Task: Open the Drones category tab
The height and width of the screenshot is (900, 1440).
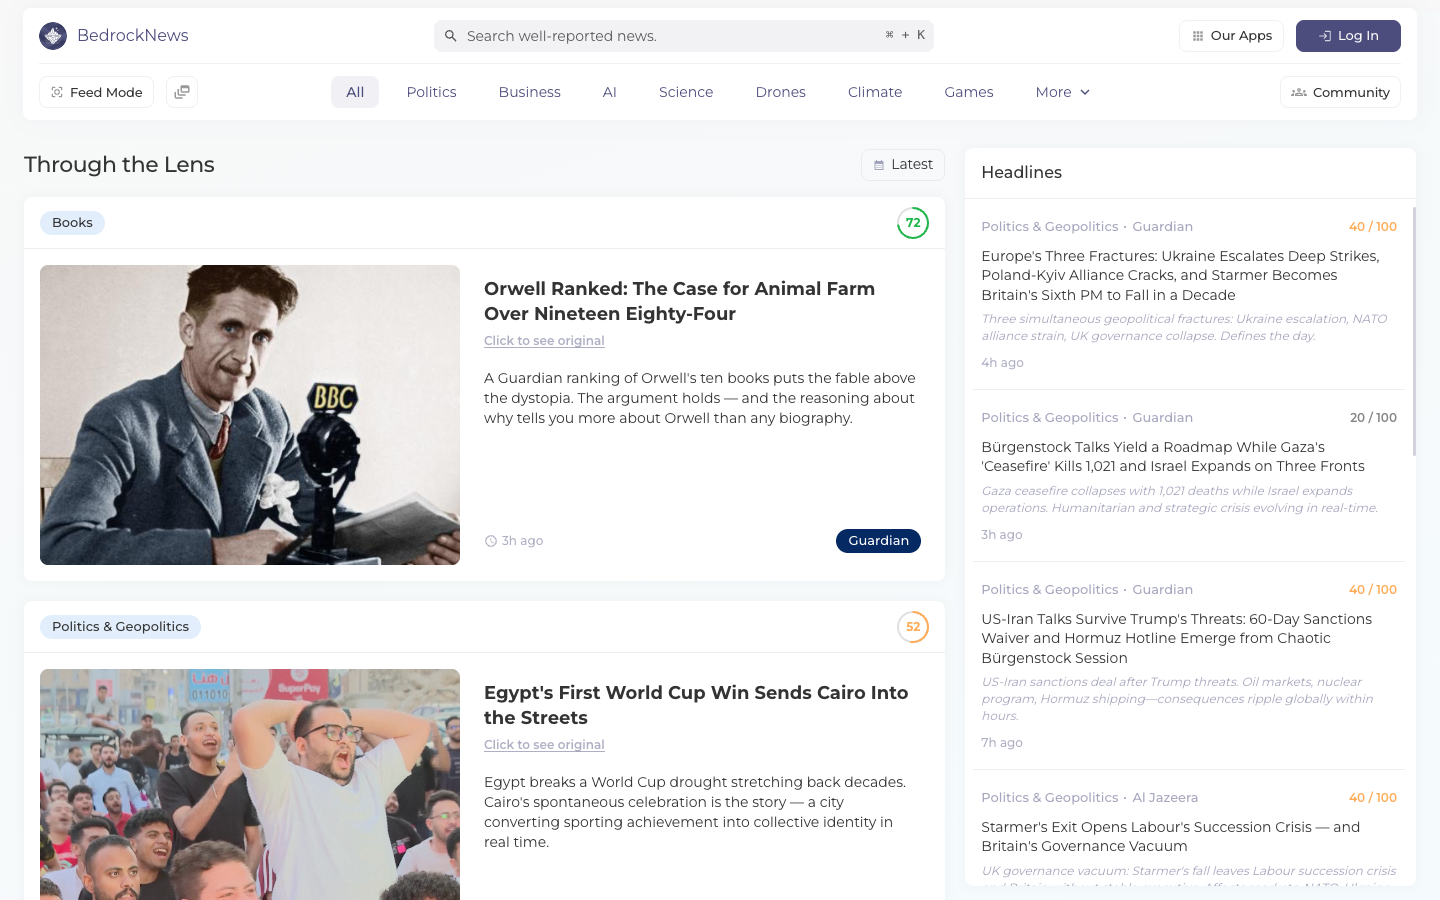Action: 781,92
